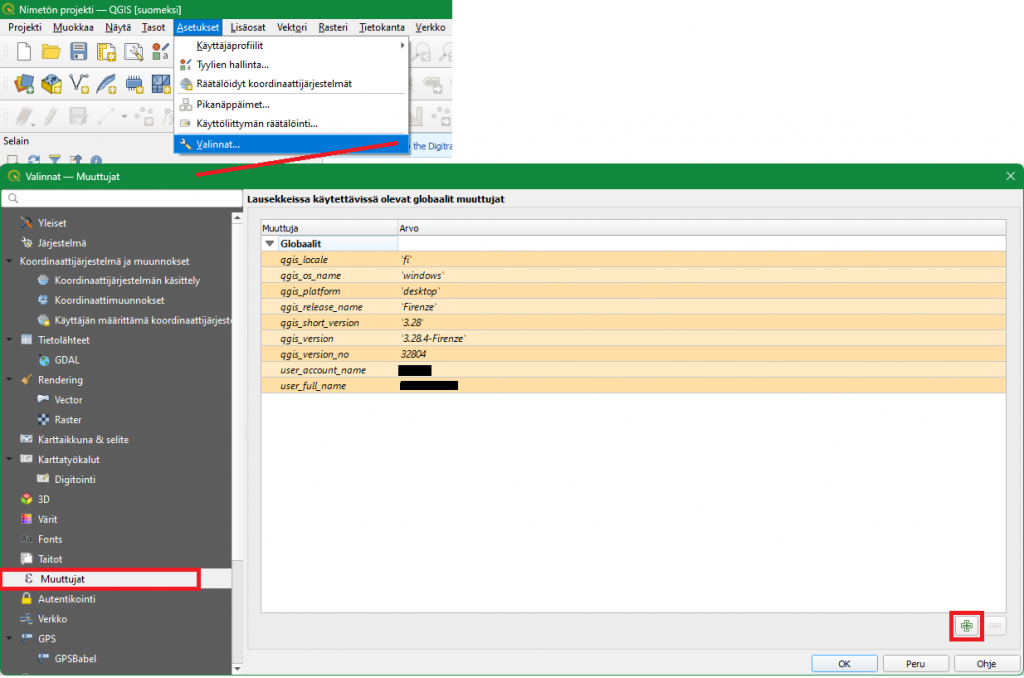Select Vector under Rendering

tap(69, 400)
